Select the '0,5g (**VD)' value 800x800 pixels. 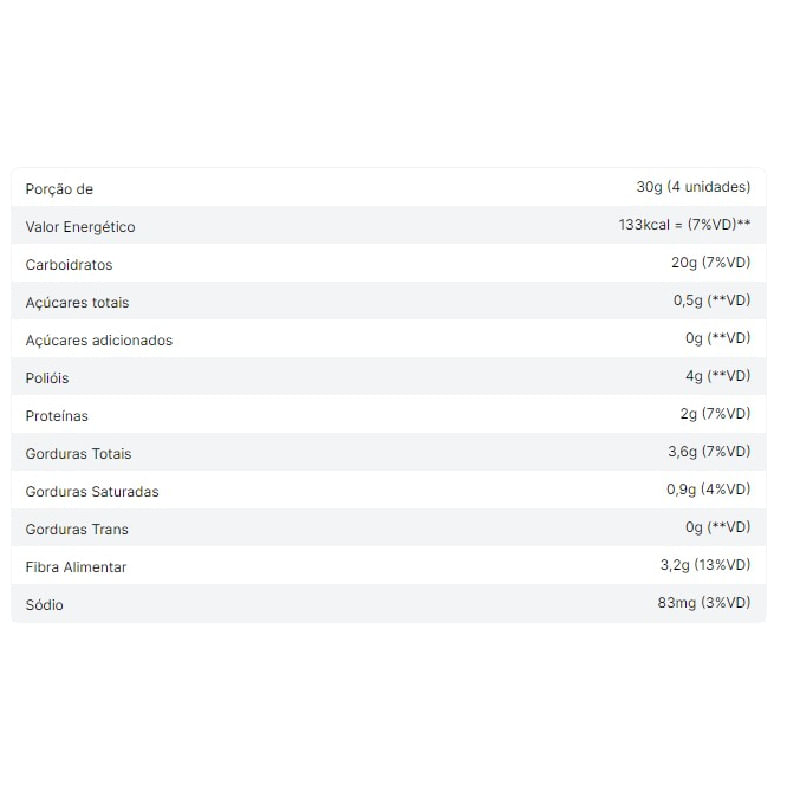point(711,300)
